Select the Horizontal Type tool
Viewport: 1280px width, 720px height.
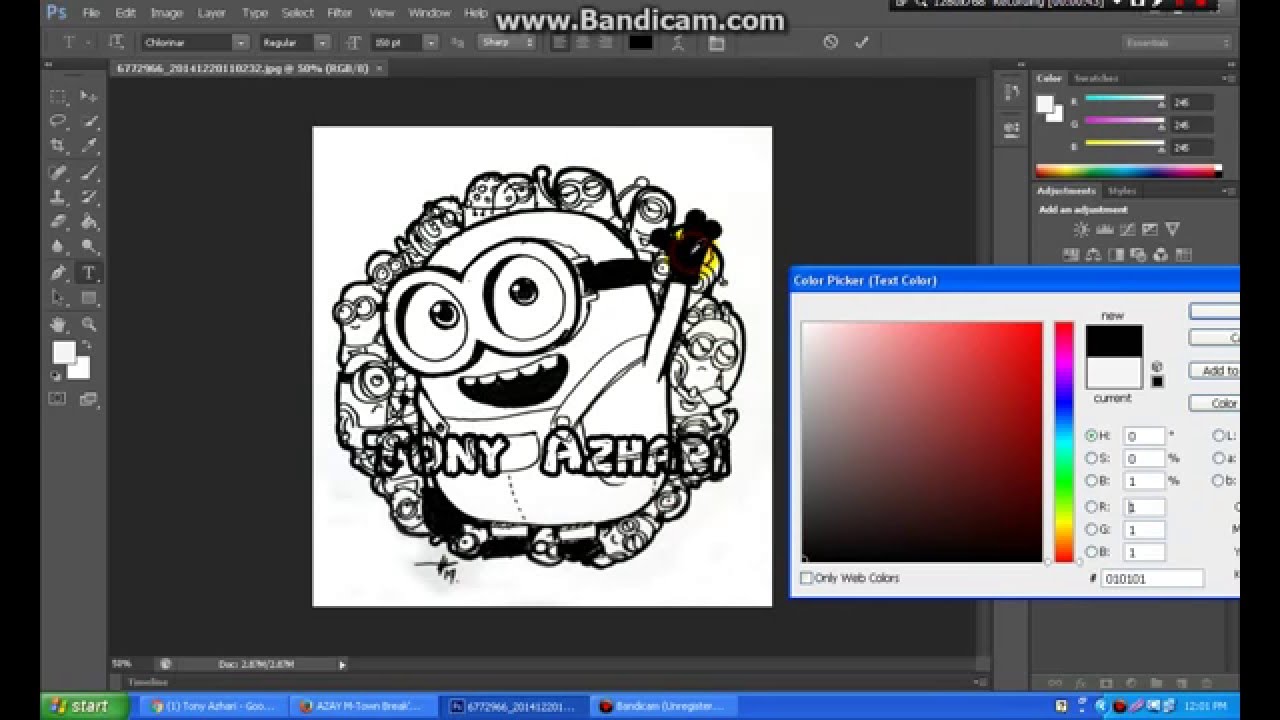pyautogui.click(x=89, y=273)
